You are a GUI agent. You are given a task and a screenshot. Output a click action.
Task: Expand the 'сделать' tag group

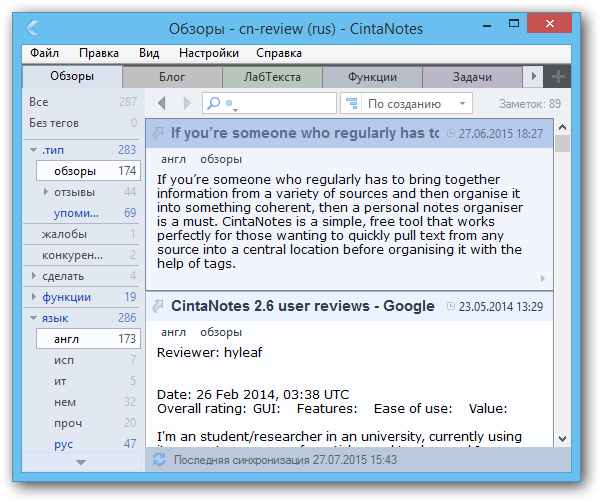click(34, 276)
